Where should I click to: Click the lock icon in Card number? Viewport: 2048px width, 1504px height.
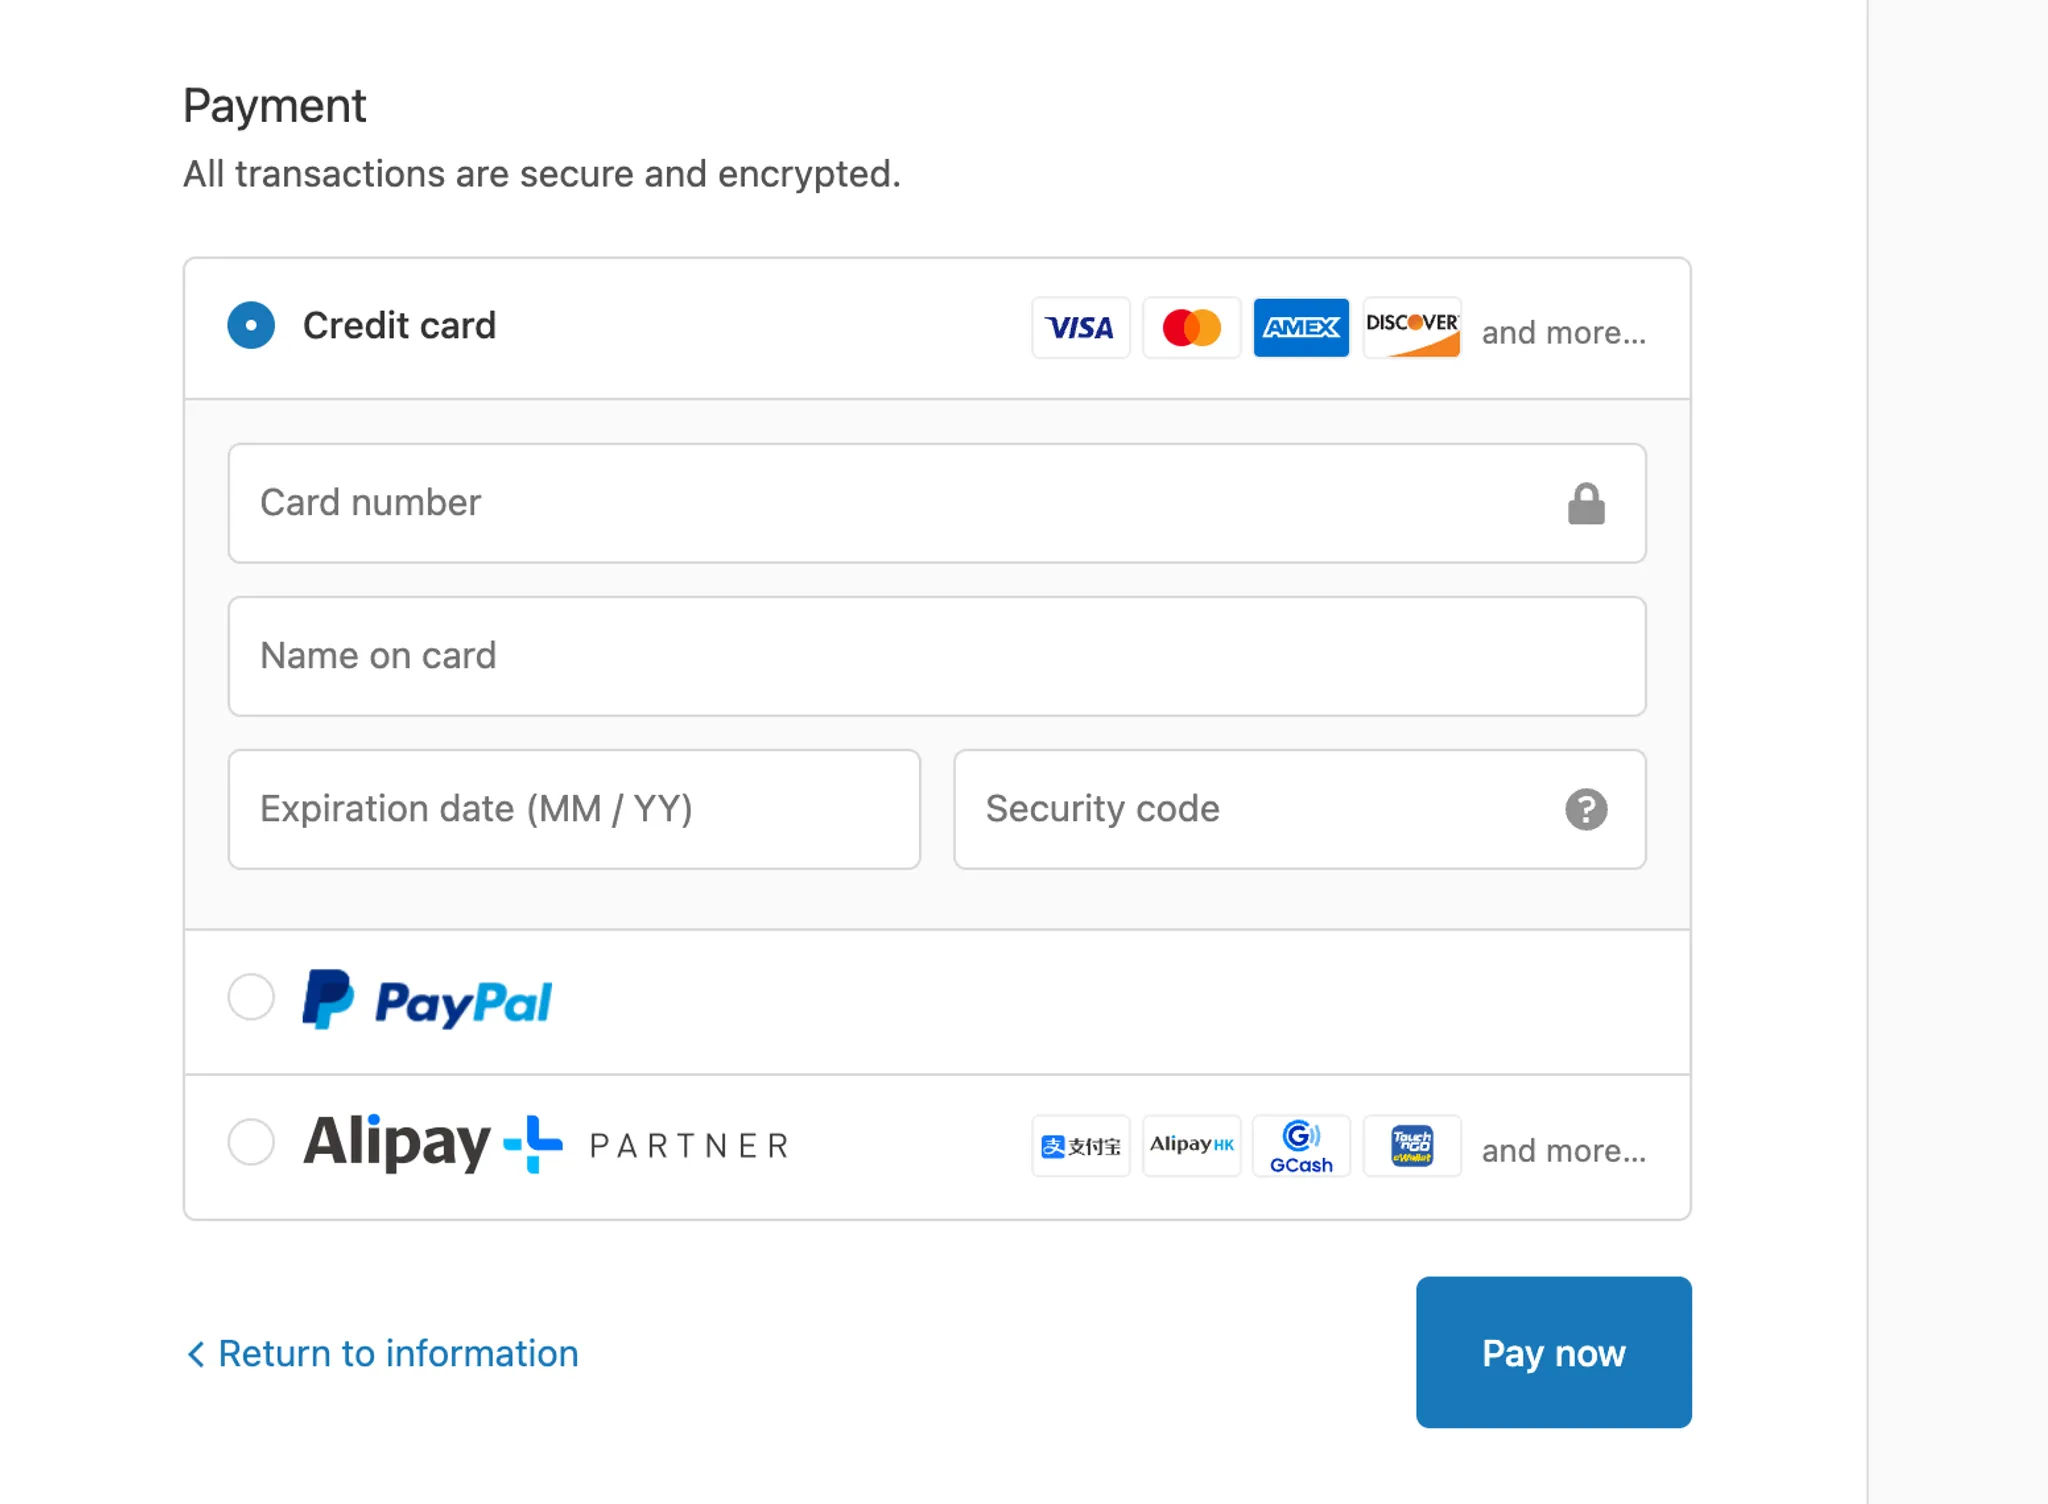click(1586, 504)
